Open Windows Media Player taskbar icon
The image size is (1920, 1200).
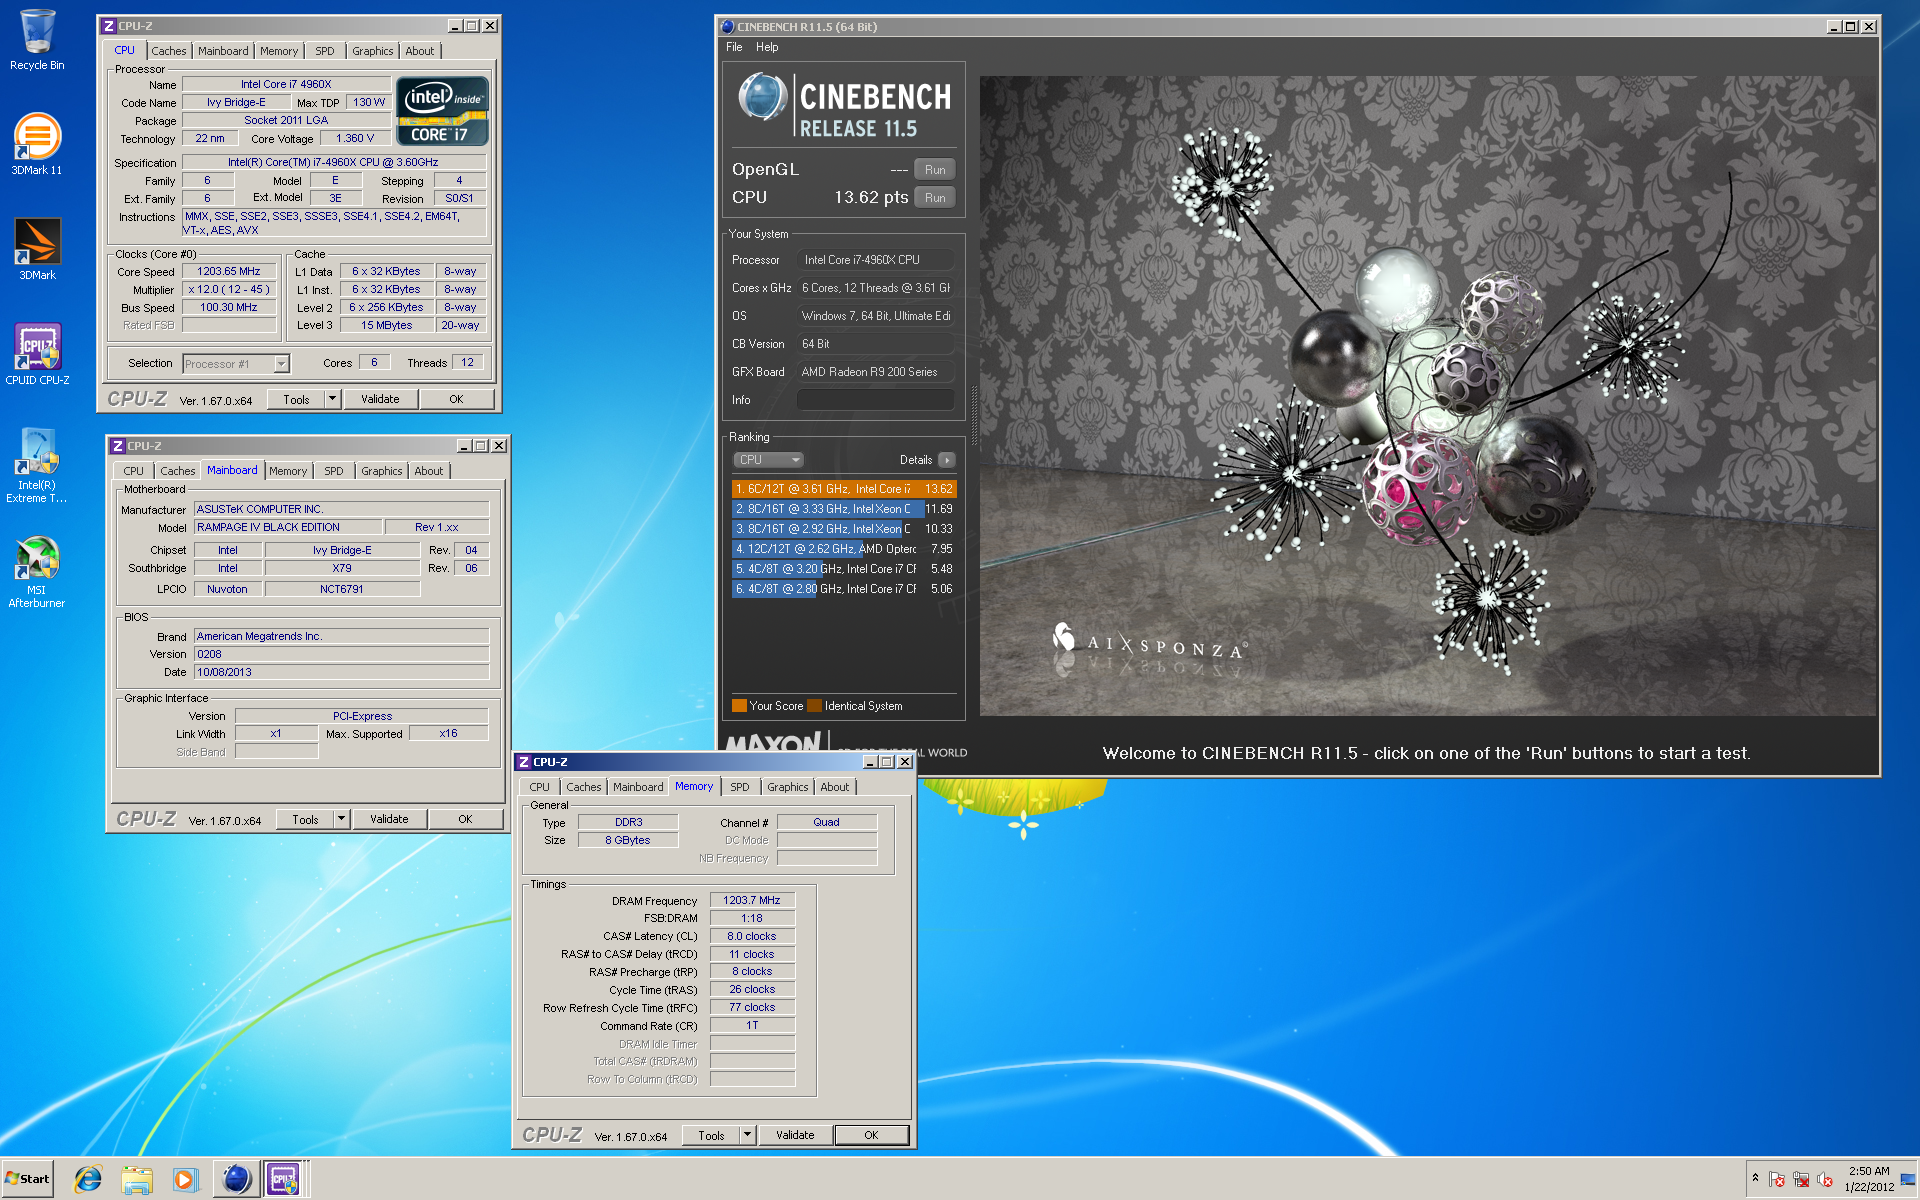point(185,1179)
